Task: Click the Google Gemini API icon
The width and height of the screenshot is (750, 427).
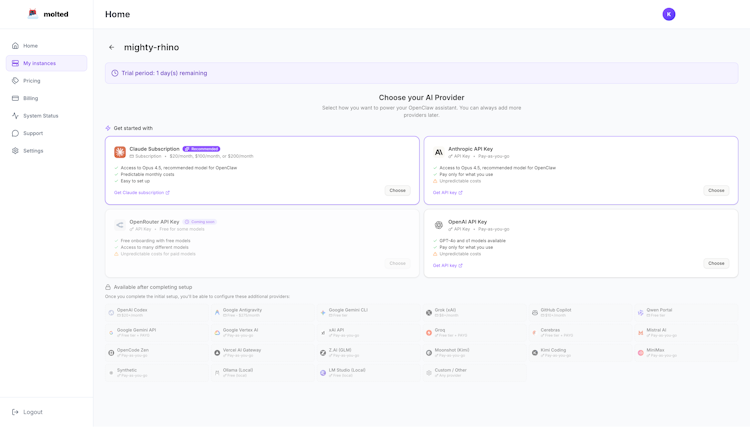Action: [111, 333]
